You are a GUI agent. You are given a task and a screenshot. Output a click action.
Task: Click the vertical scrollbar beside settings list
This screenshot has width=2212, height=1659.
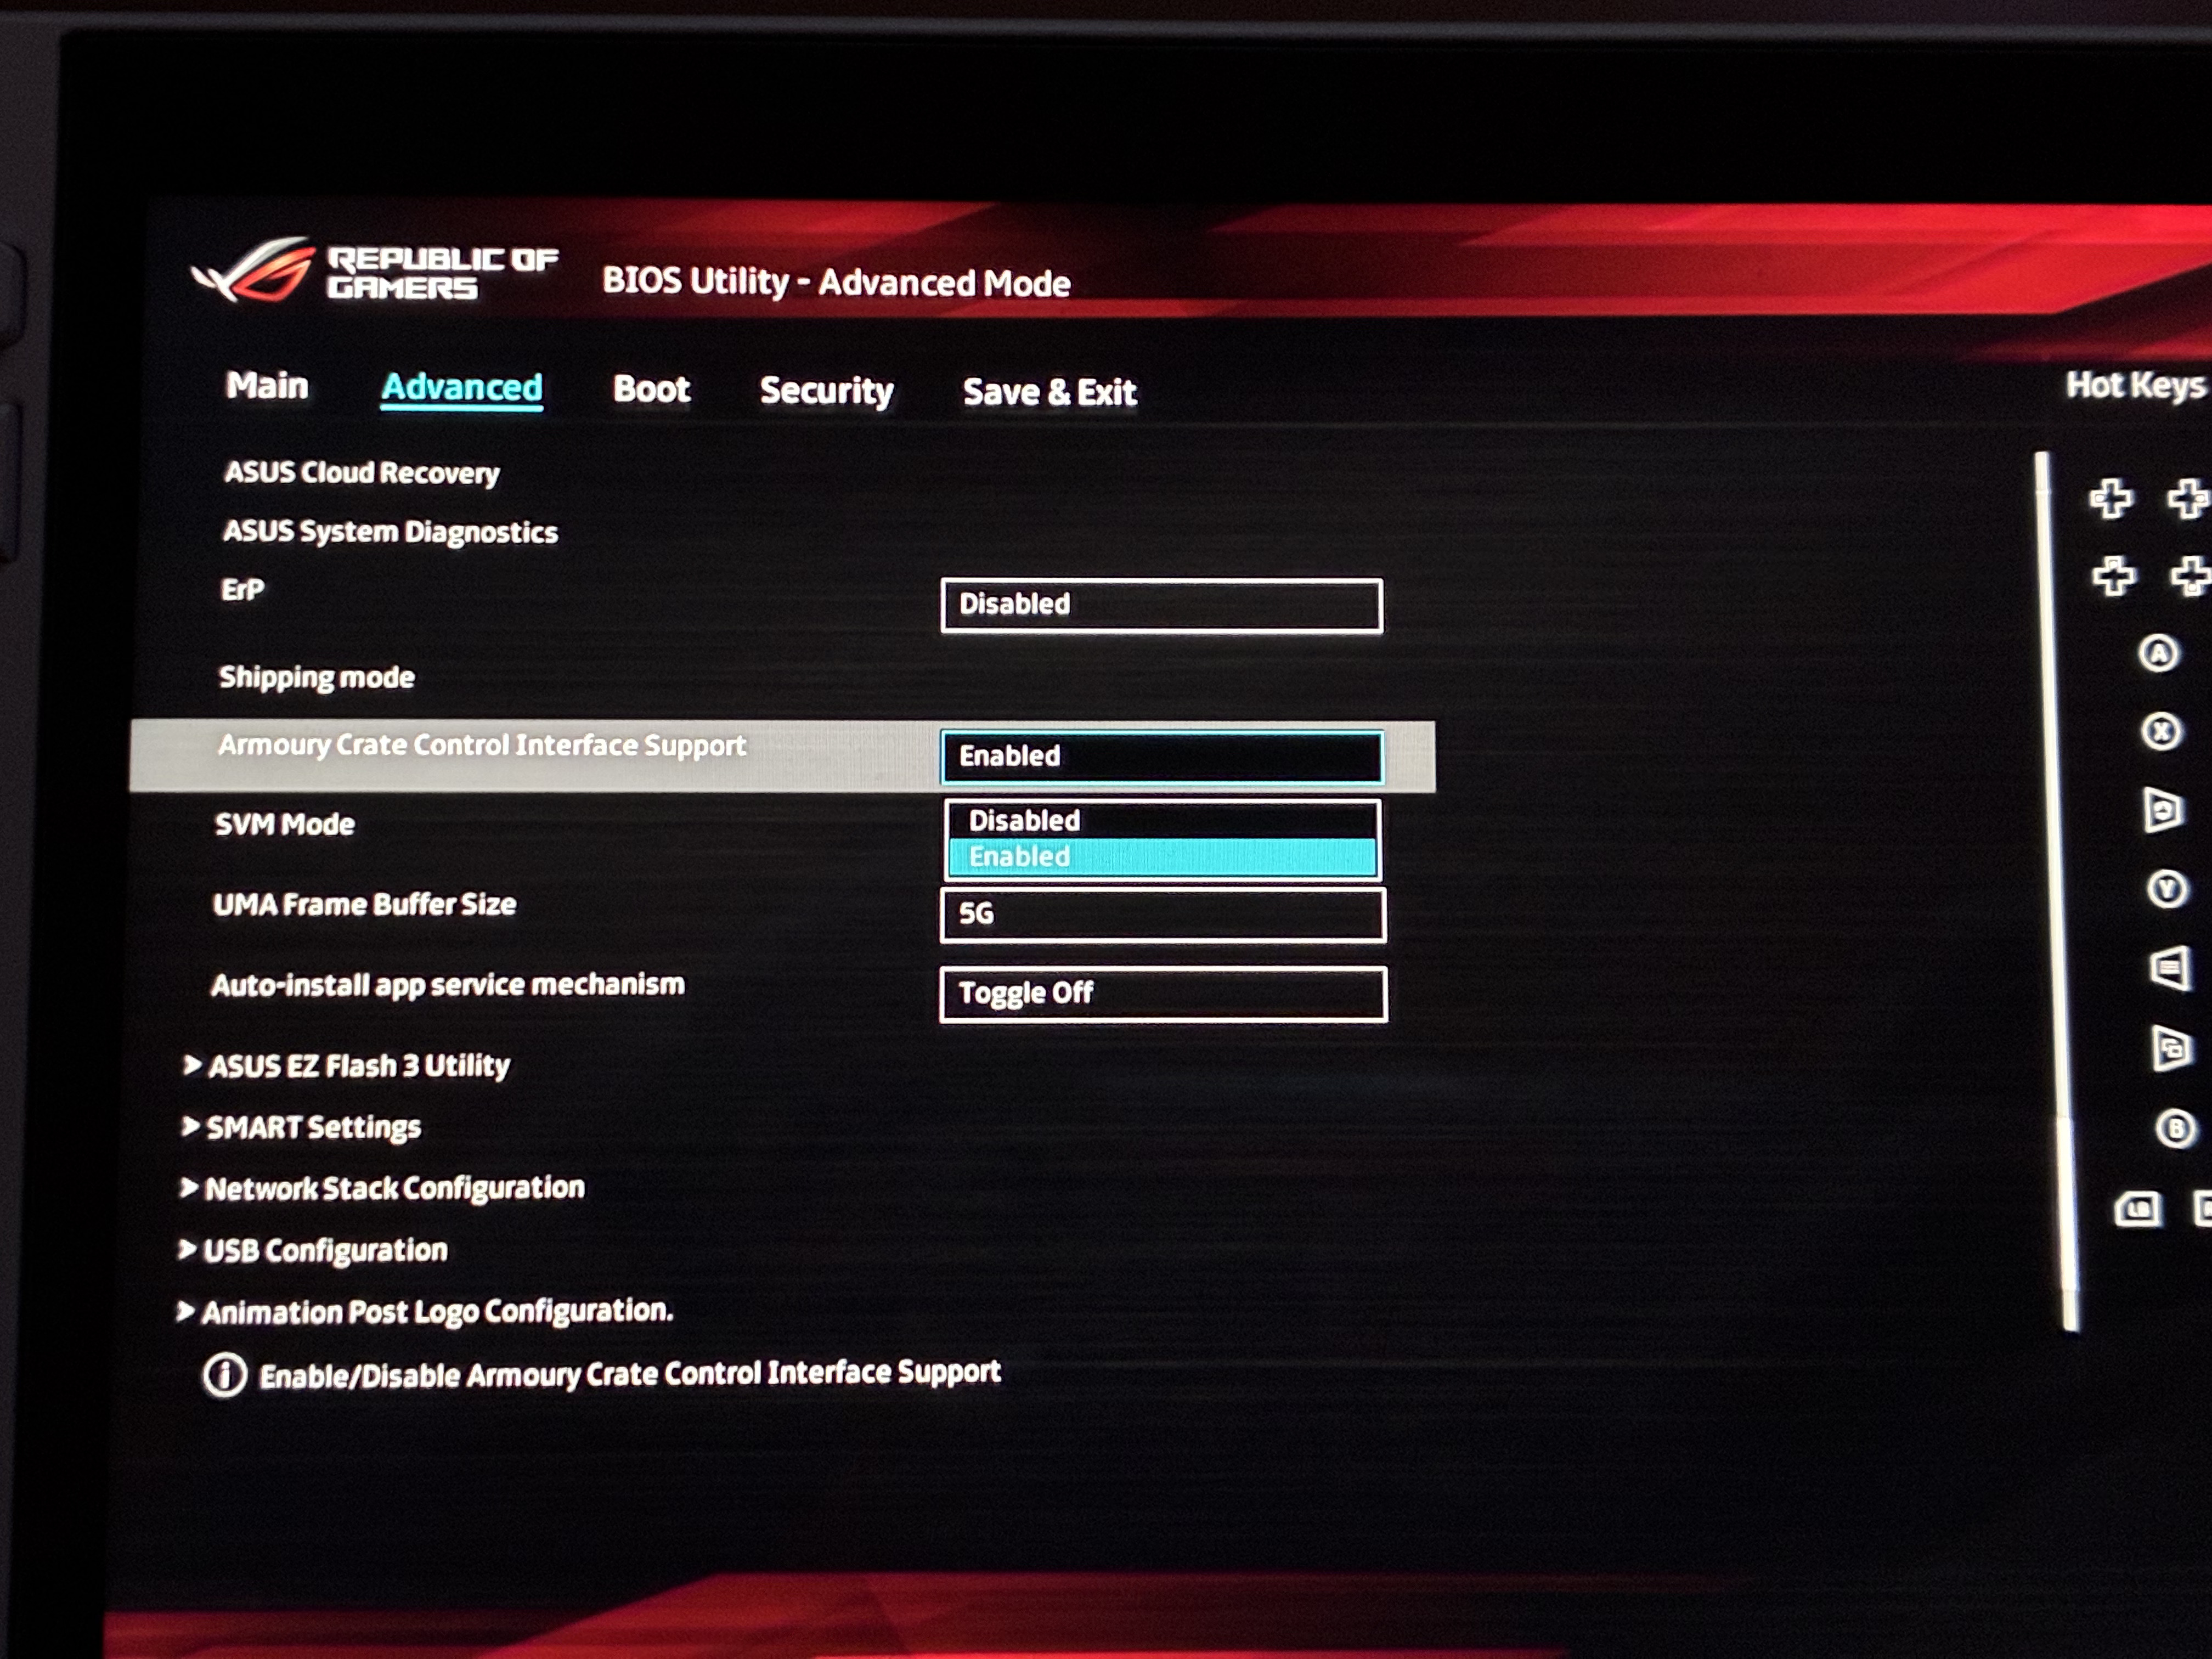point(2055,890)
